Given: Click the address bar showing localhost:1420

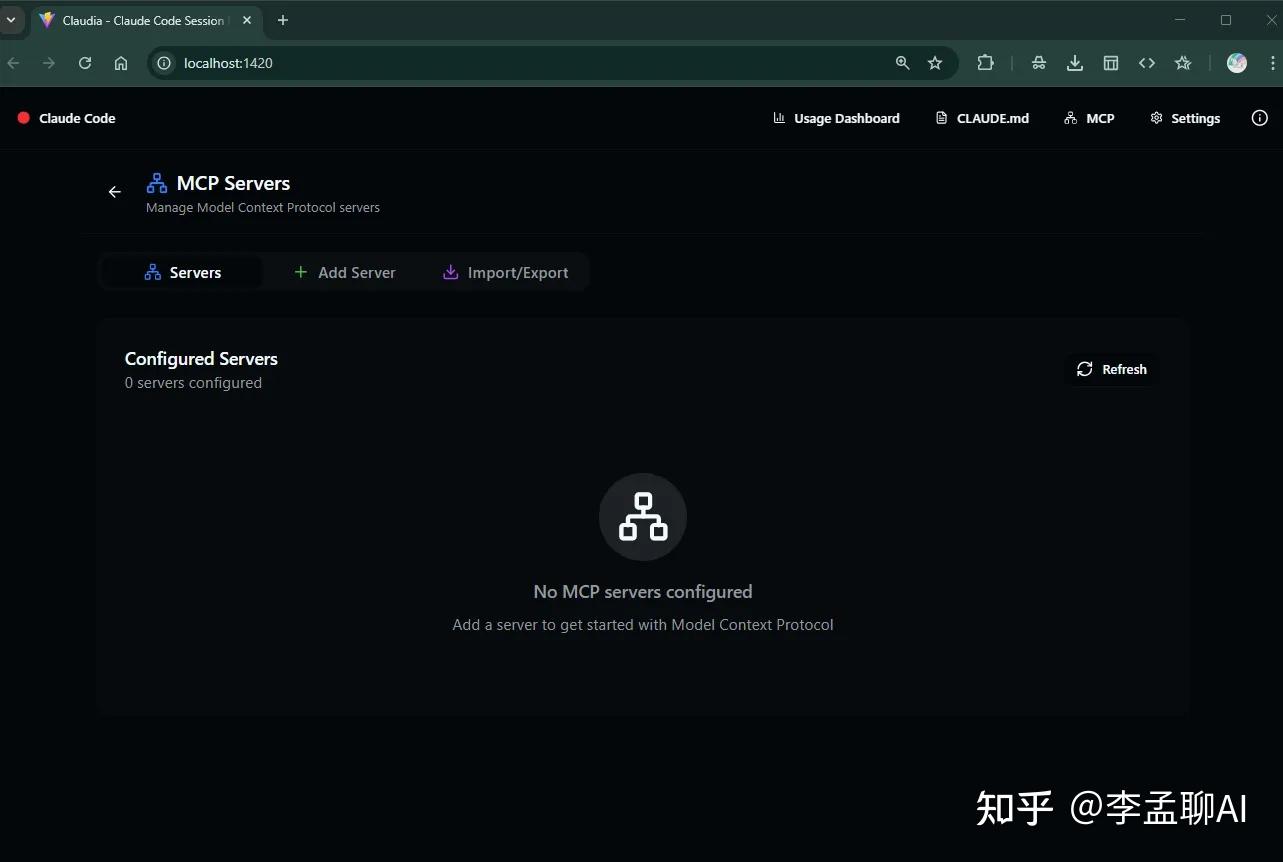Looking at the screenshot, I should pos(230,62).
